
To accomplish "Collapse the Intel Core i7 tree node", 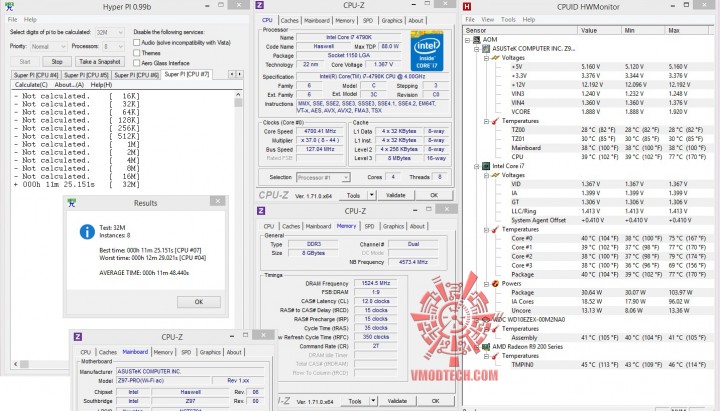I will 477,166.
